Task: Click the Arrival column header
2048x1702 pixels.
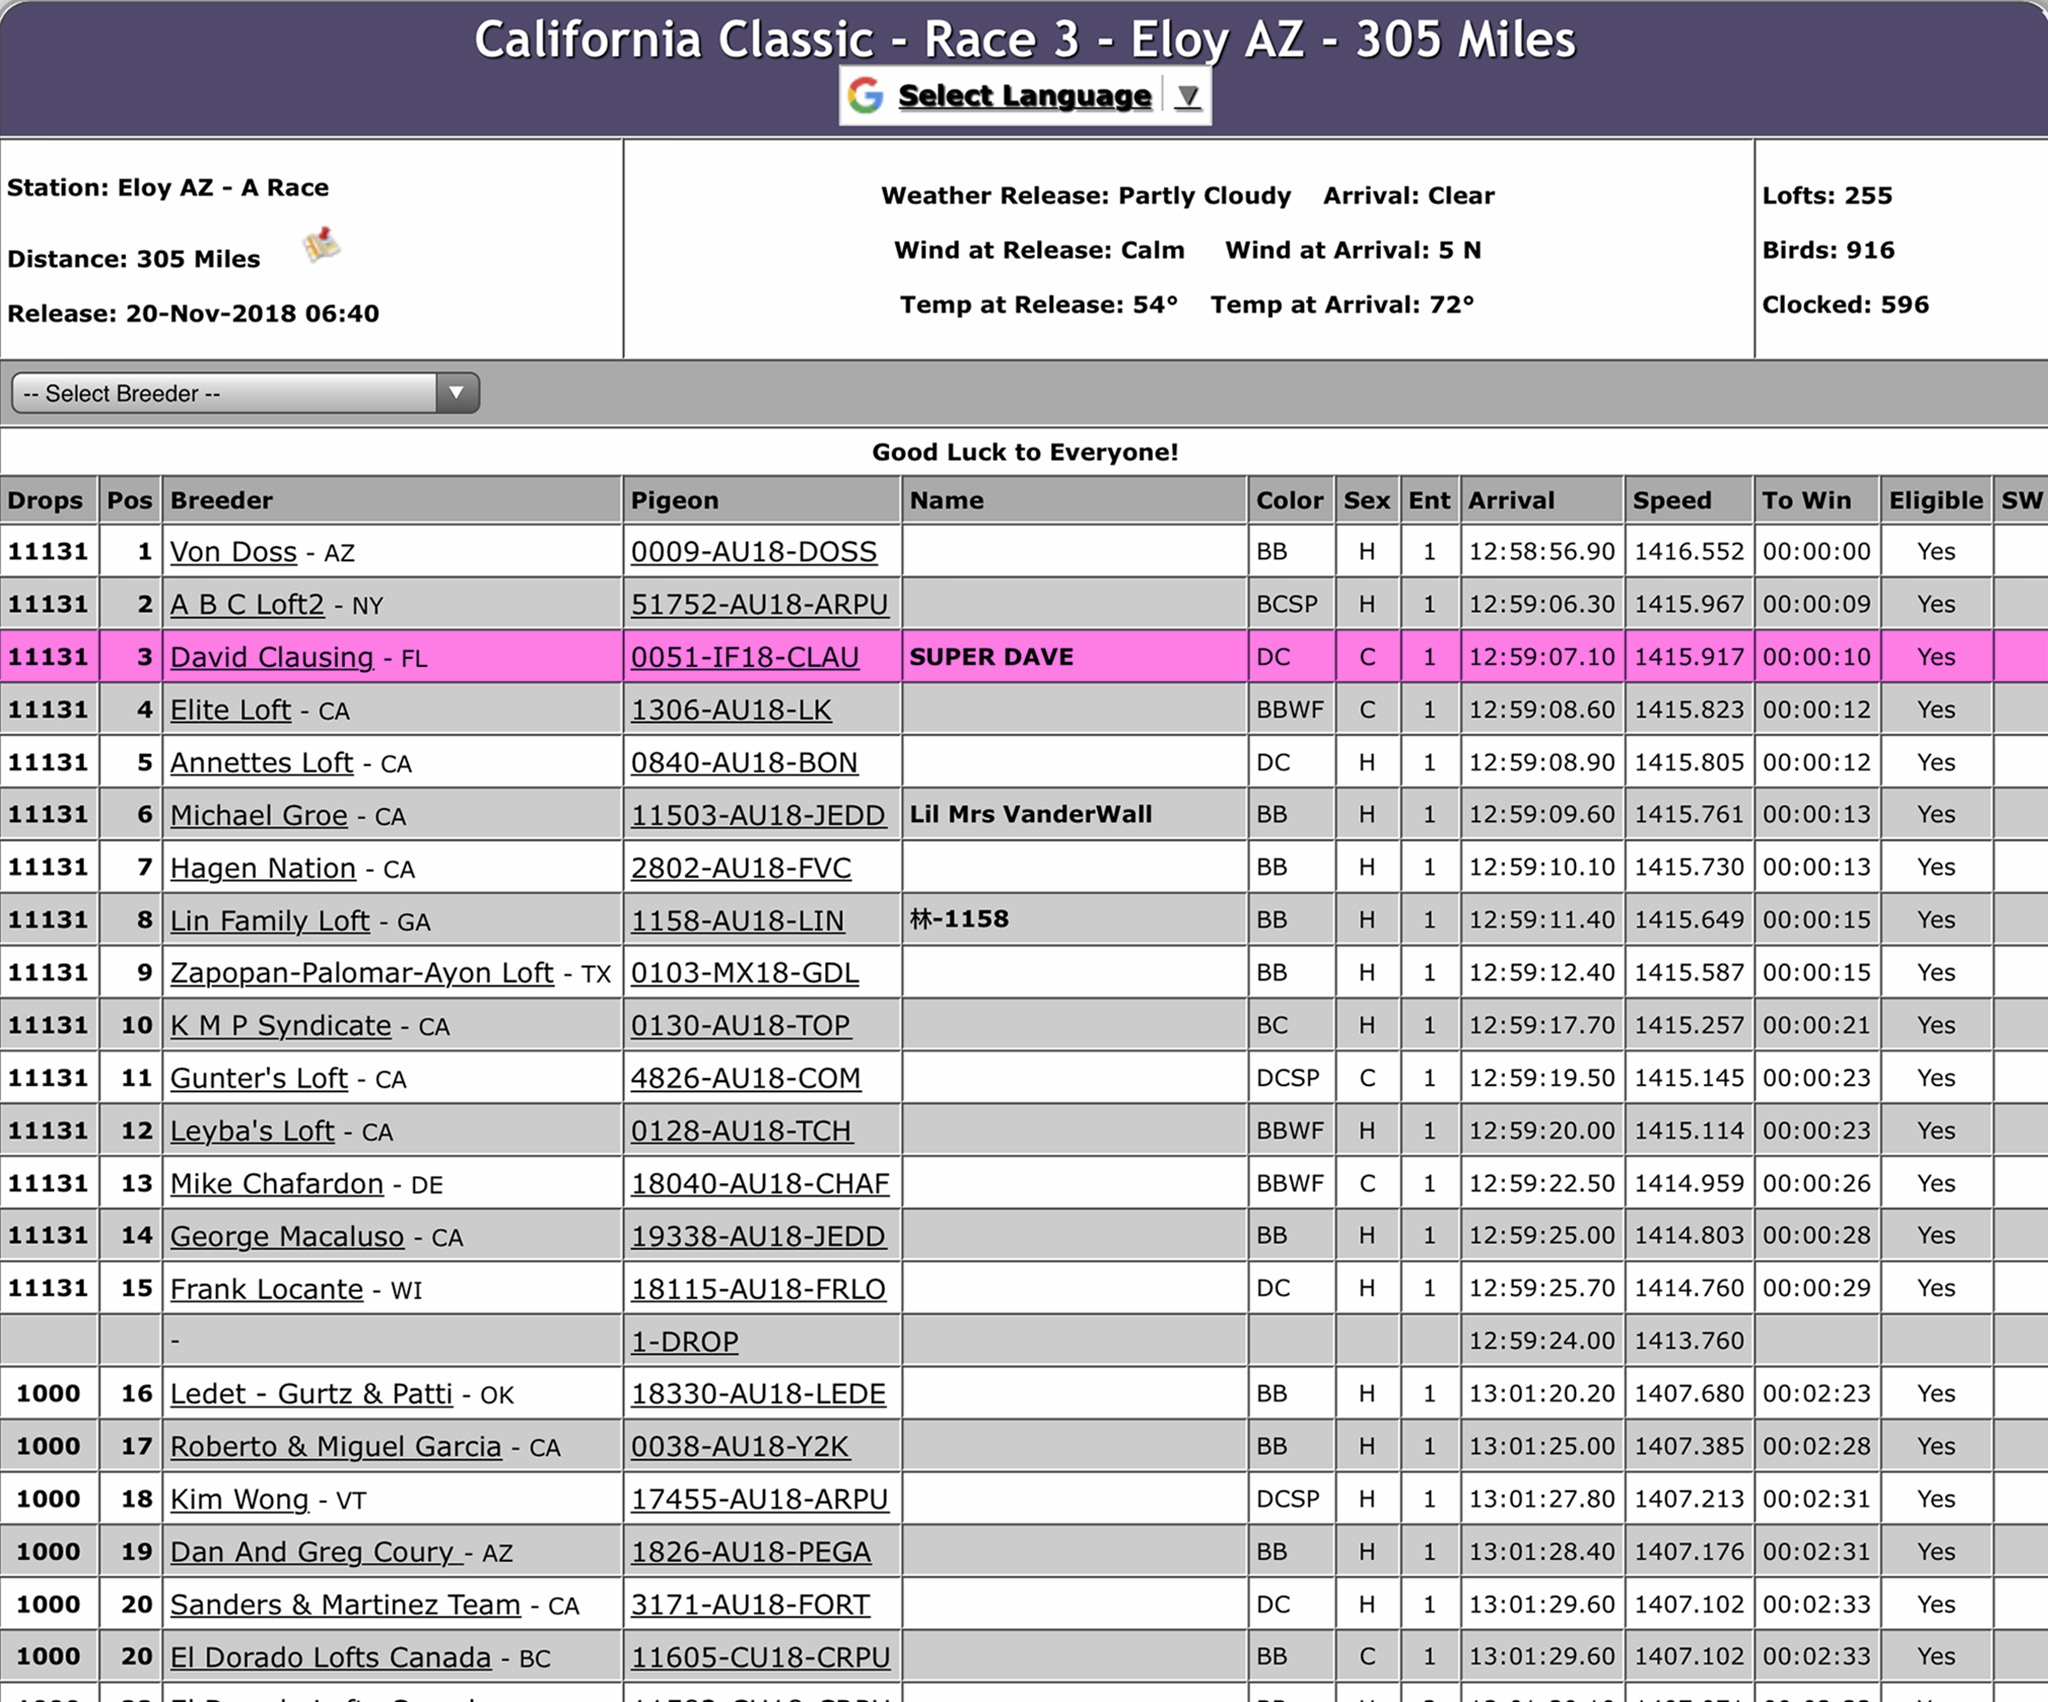Action: [x=1510, y=500]
